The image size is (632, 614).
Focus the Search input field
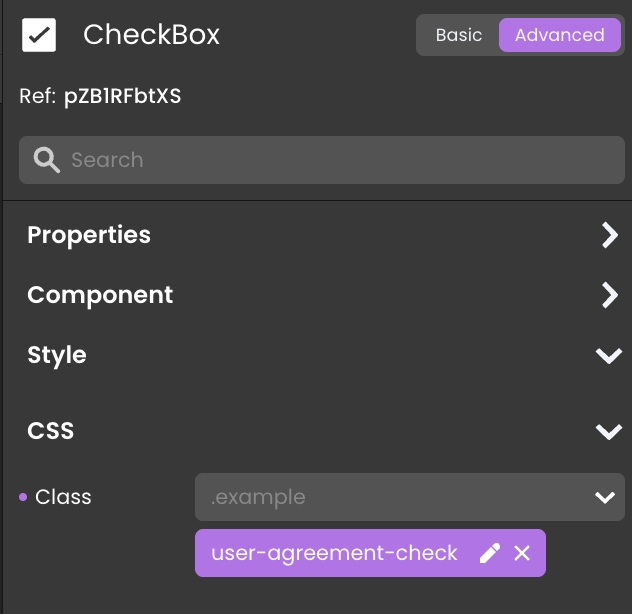pyautogui.click(x=340, y=160)
